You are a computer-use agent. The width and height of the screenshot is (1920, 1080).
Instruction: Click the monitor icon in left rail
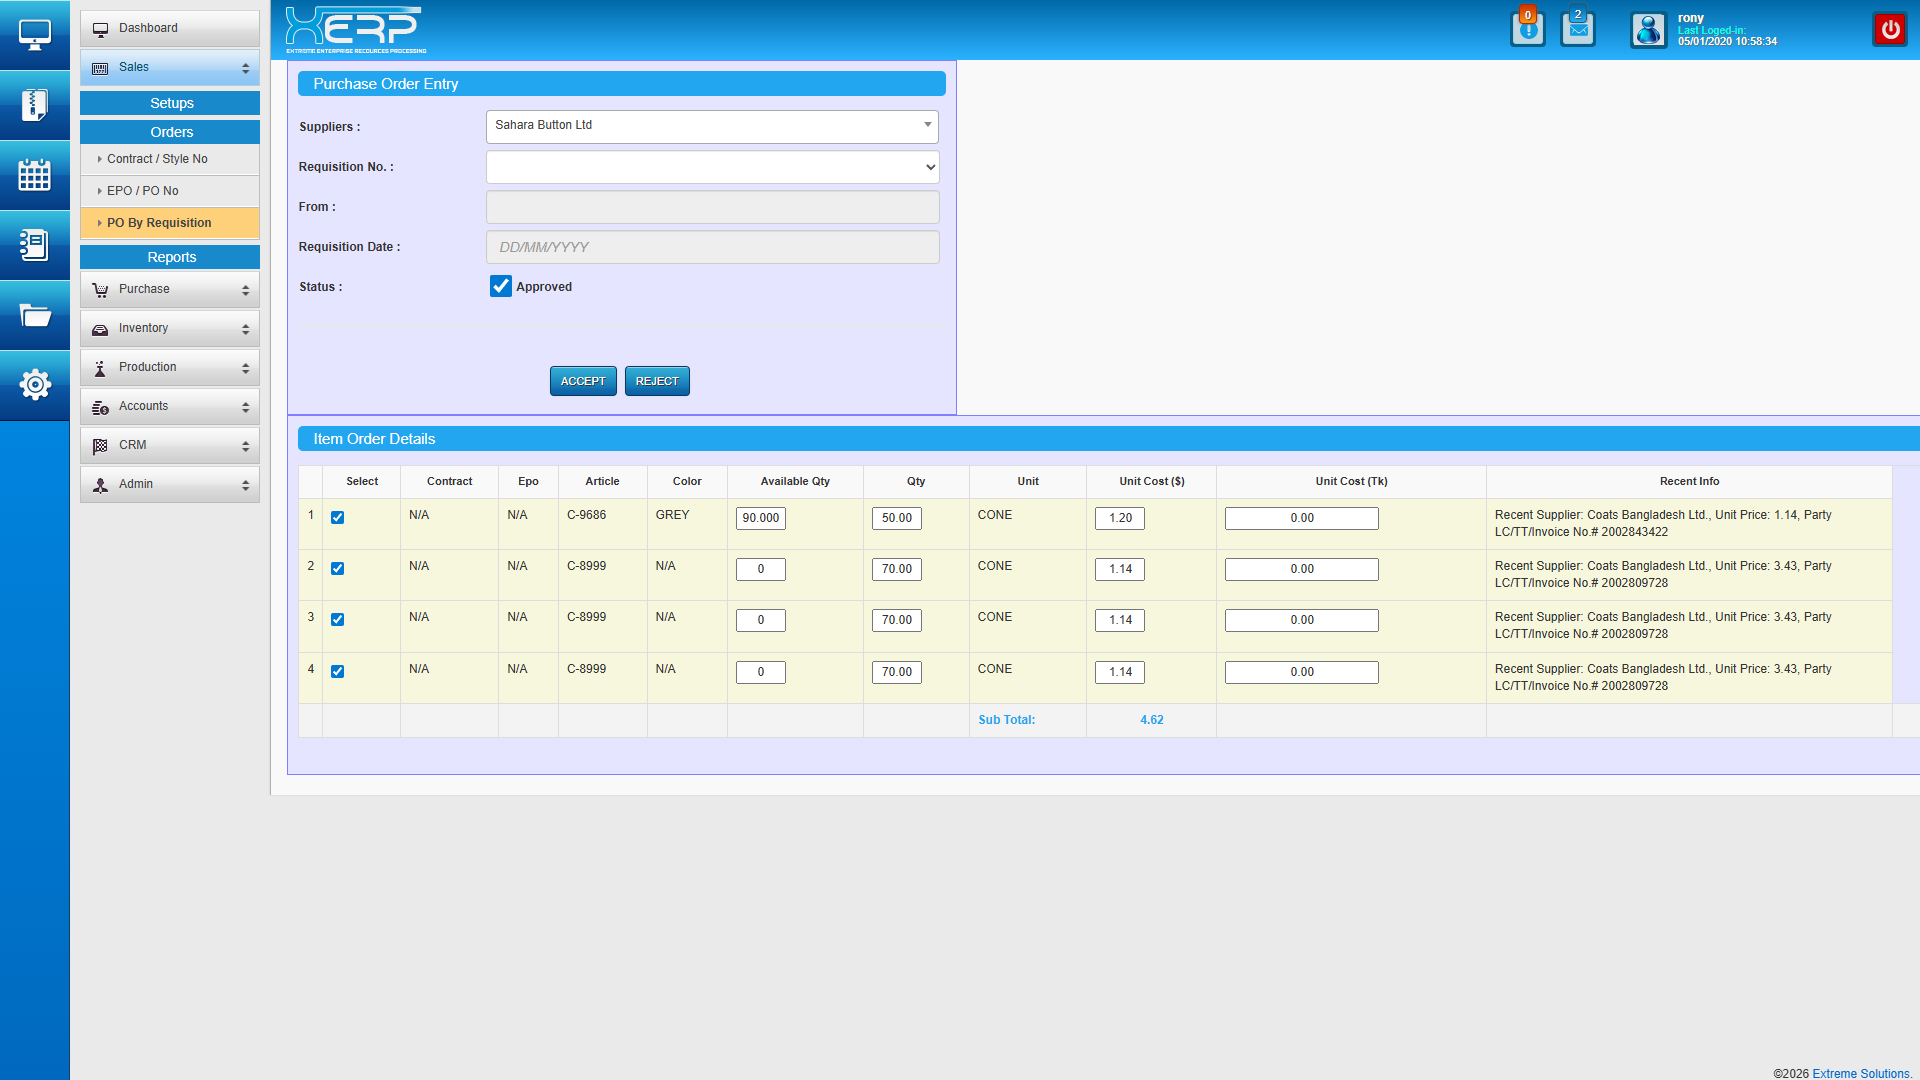[34, 35]
